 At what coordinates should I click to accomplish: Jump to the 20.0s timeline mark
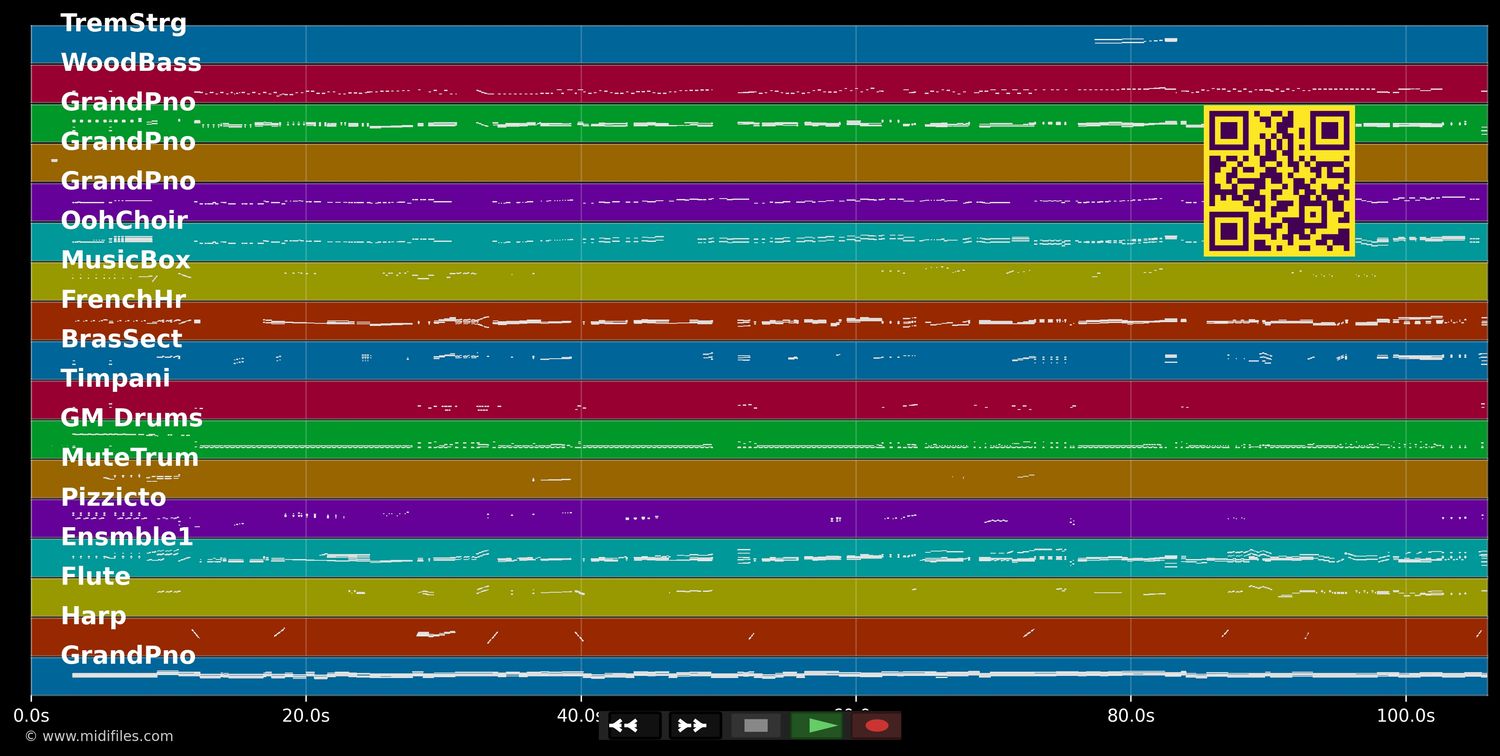coord(306,715)
